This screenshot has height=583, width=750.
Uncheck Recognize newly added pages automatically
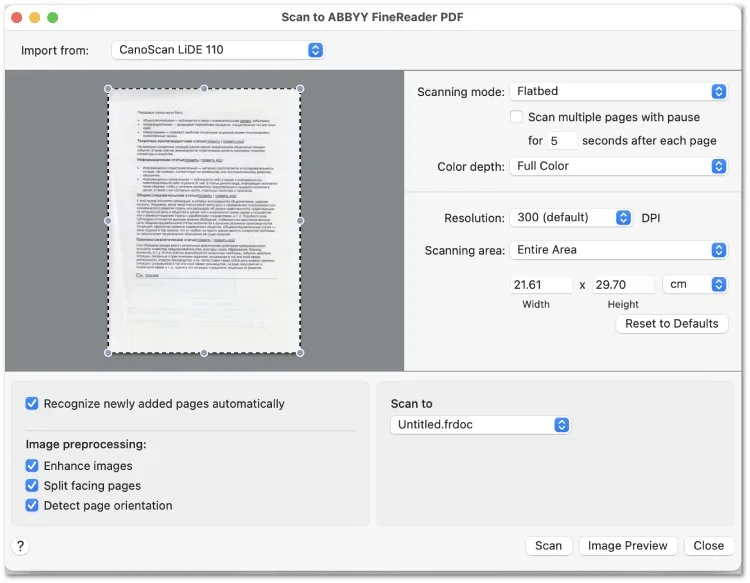coord(32,404)
